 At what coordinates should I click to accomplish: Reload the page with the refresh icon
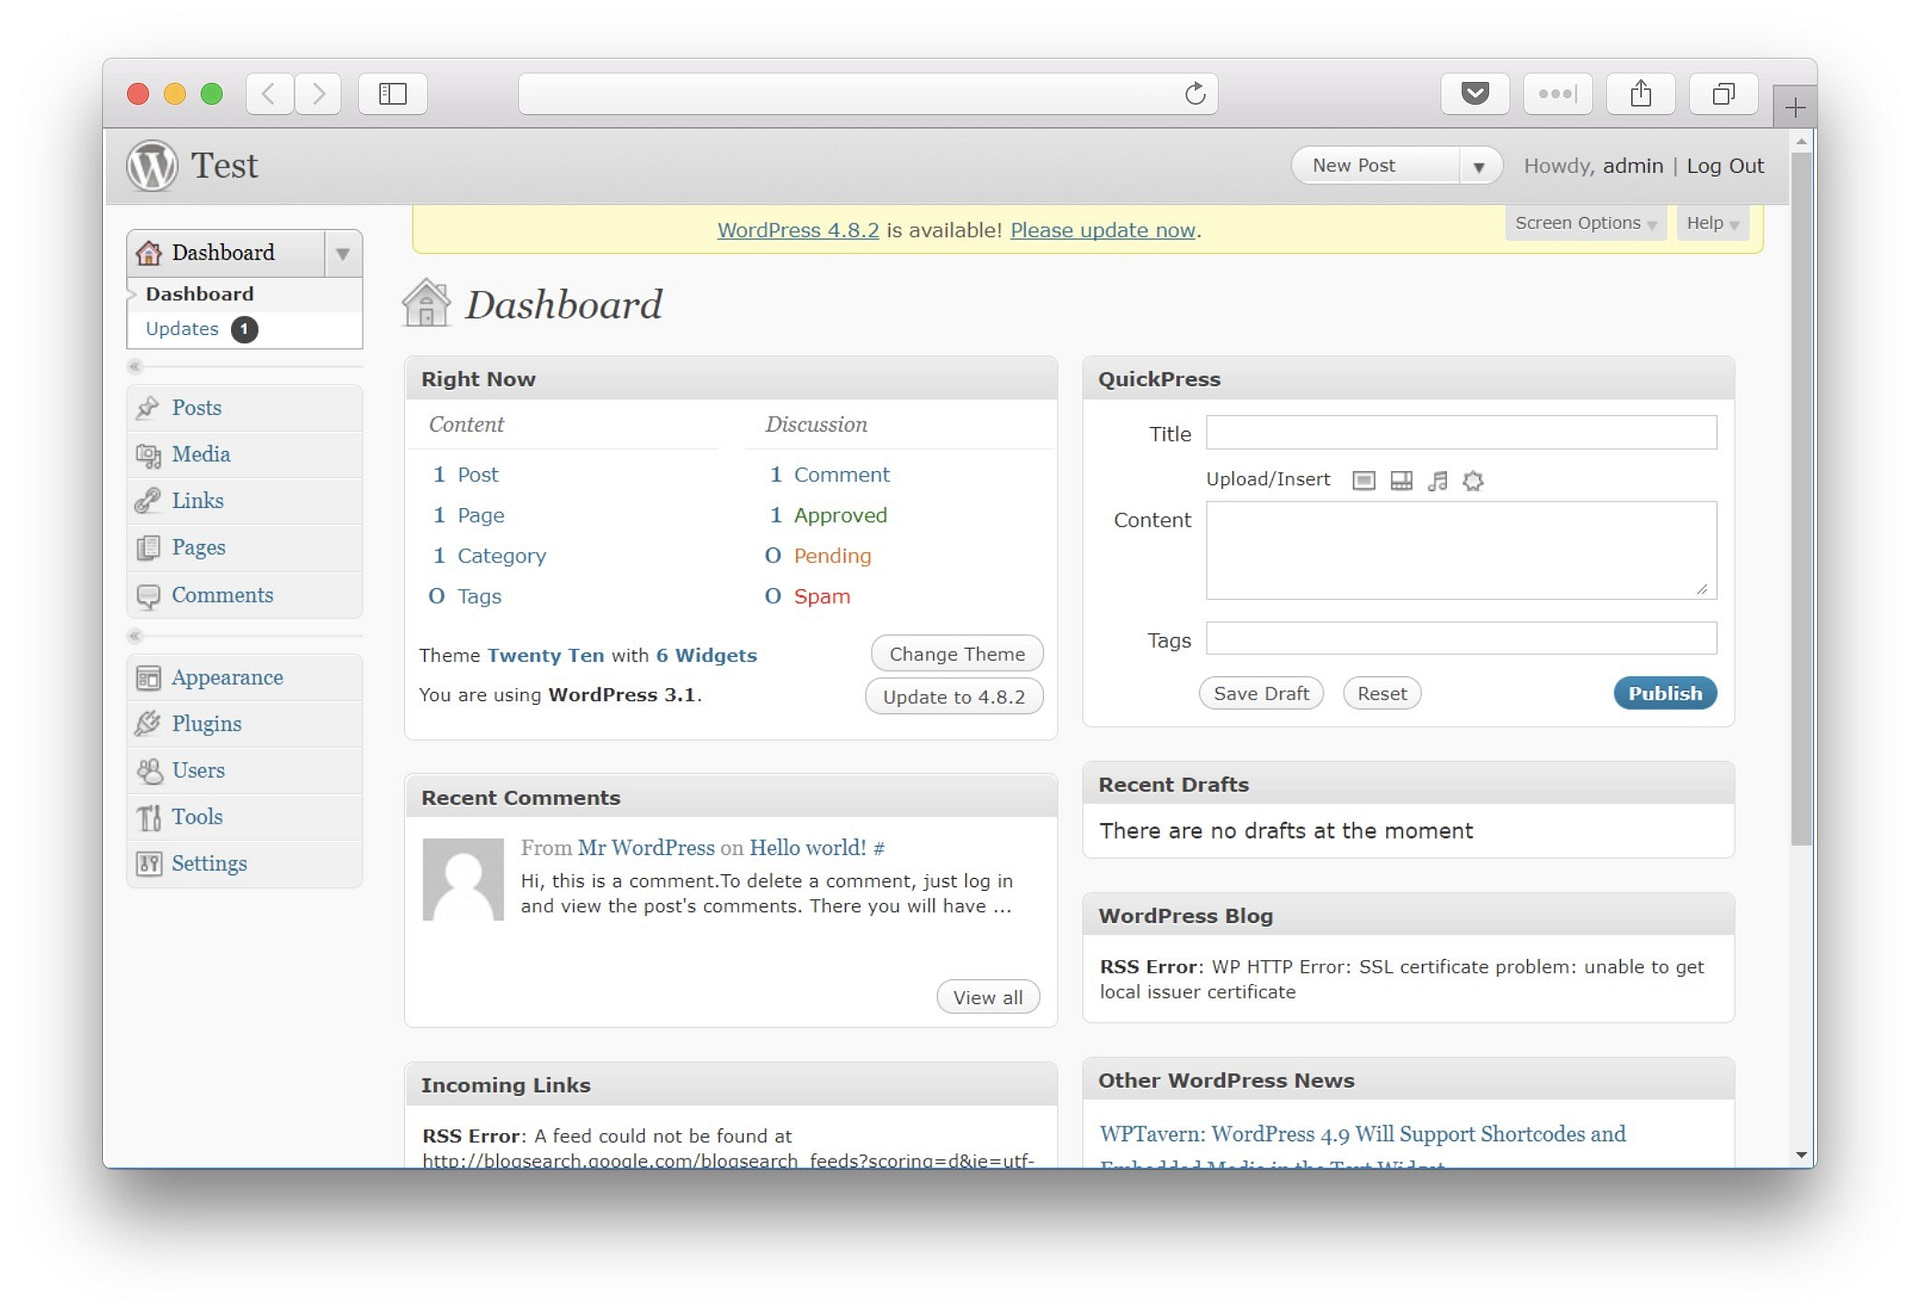(x=1195, y=94)
